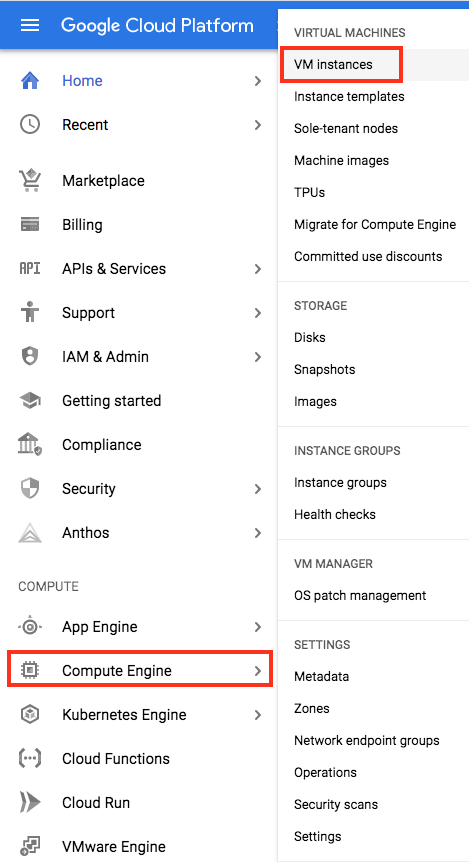Click the Cloud Functions brackets icon
Screen dimensions: 469x862
[x=30, y=758]
